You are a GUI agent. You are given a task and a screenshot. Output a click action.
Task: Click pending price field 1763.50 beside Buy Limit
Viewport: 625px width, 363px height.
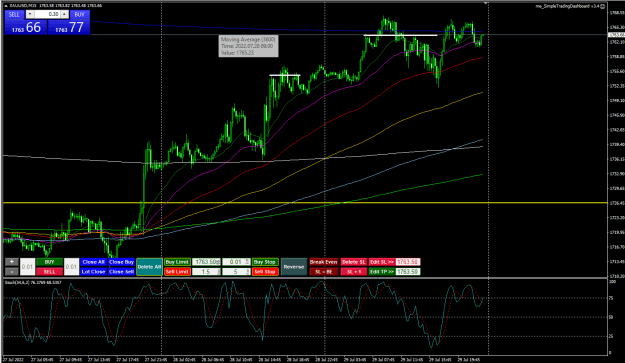(x=206, y=262)
